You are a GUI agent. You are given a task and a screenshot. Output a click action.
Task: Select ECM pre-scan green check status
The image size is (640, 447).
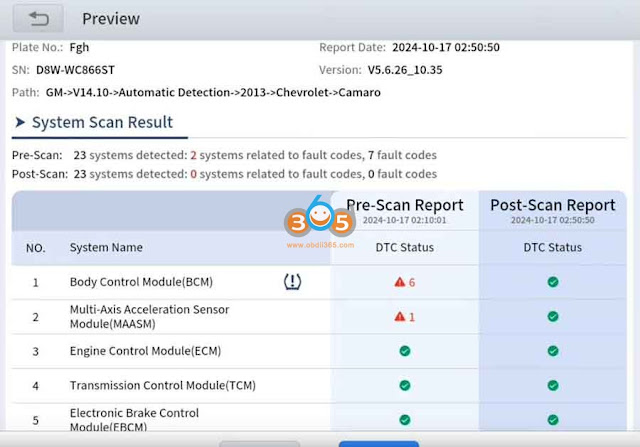(x=404, y=351)
